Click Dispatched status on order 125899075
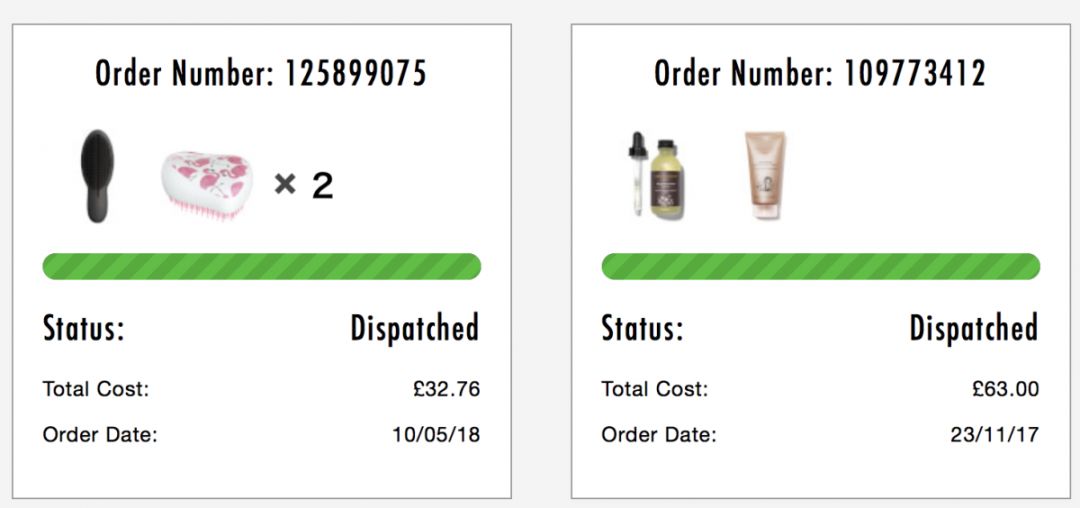 tap(414, 328)
